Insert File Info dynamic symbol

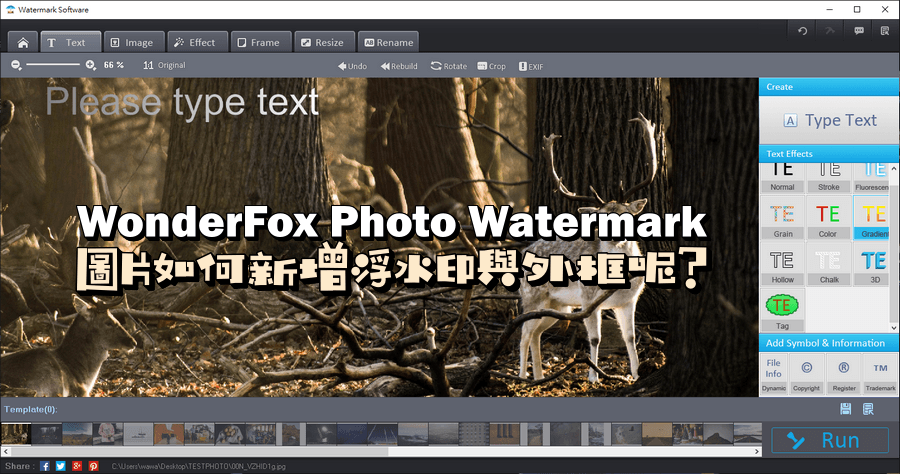coord(773,374)
